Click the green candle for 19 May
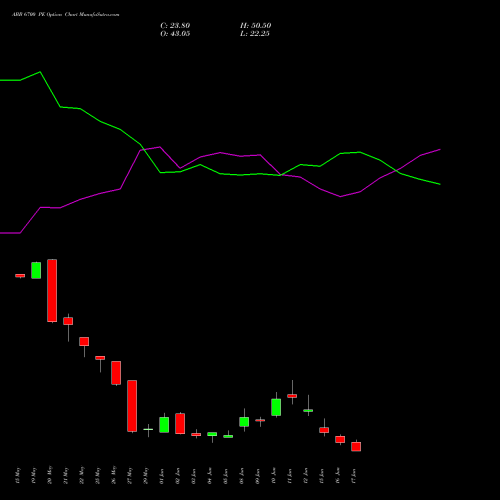 tap(36, 270)
